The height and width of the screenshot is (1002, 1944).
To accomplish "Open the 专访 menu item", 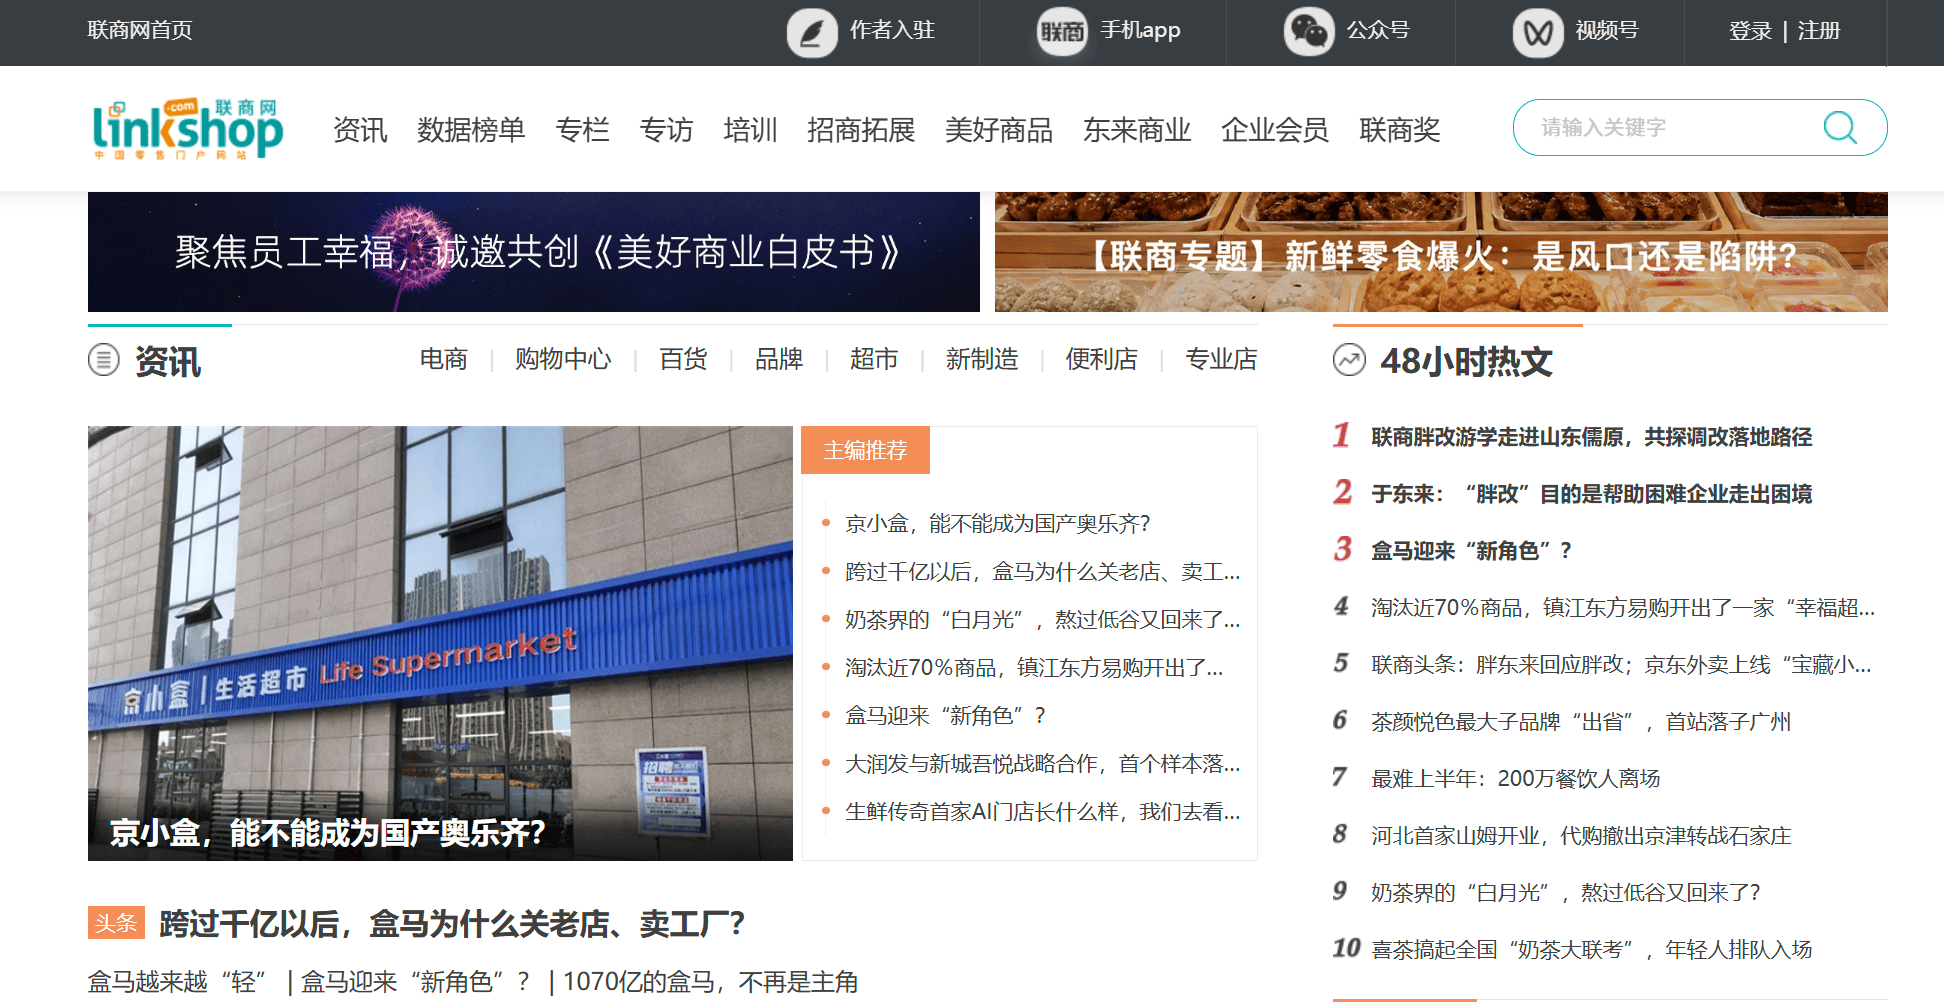I will [666, 130].
